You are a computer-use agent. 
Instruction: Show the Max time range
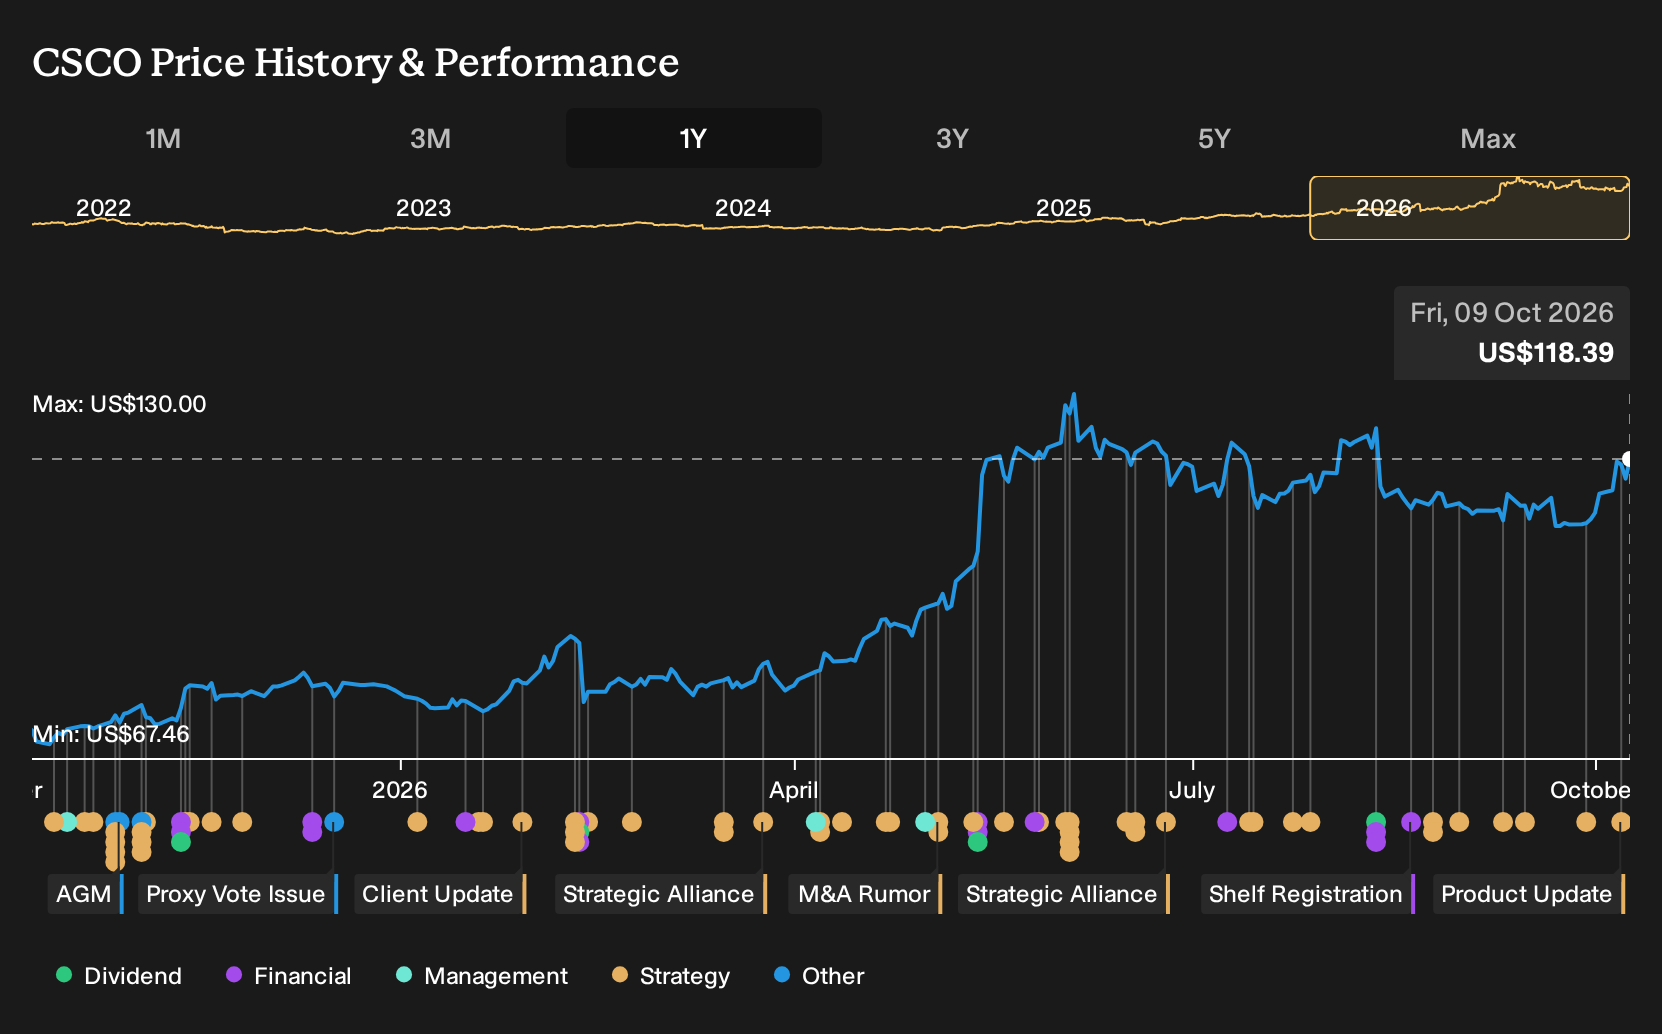[1488, 138]
